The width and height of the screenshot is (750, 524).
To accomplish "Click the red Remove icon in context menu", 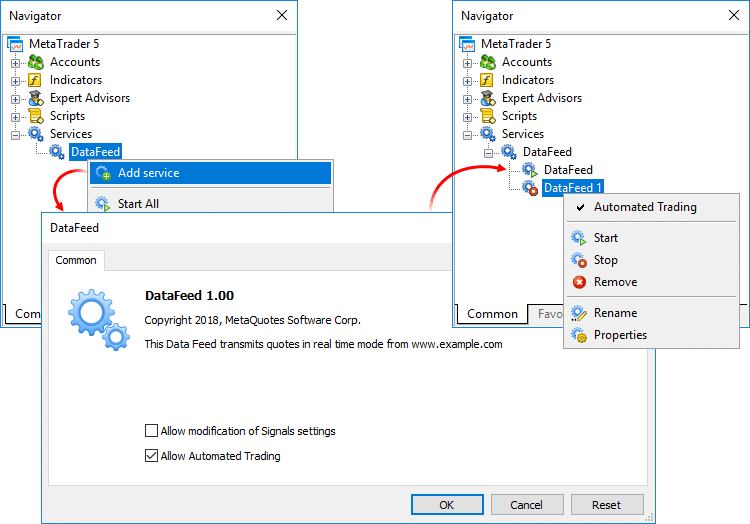I will pyautogui.click(x=579, y=282).
